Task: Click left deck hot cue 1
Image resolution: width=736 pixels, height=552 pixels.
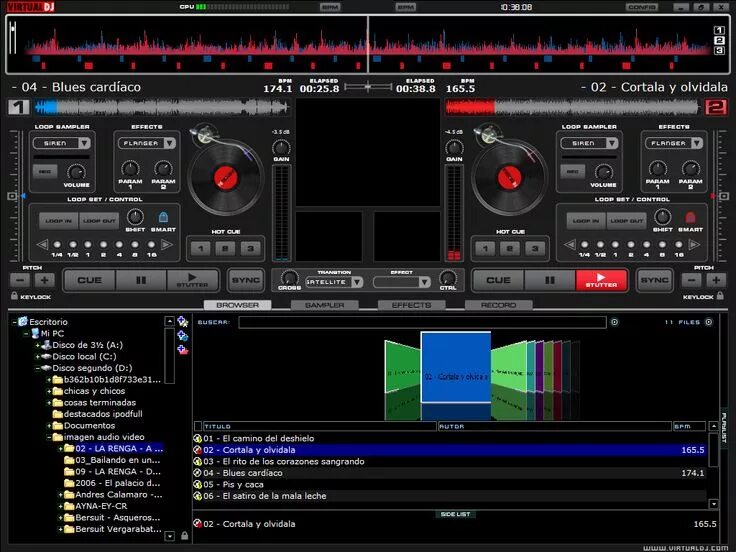Action: (x=200, y=248)
